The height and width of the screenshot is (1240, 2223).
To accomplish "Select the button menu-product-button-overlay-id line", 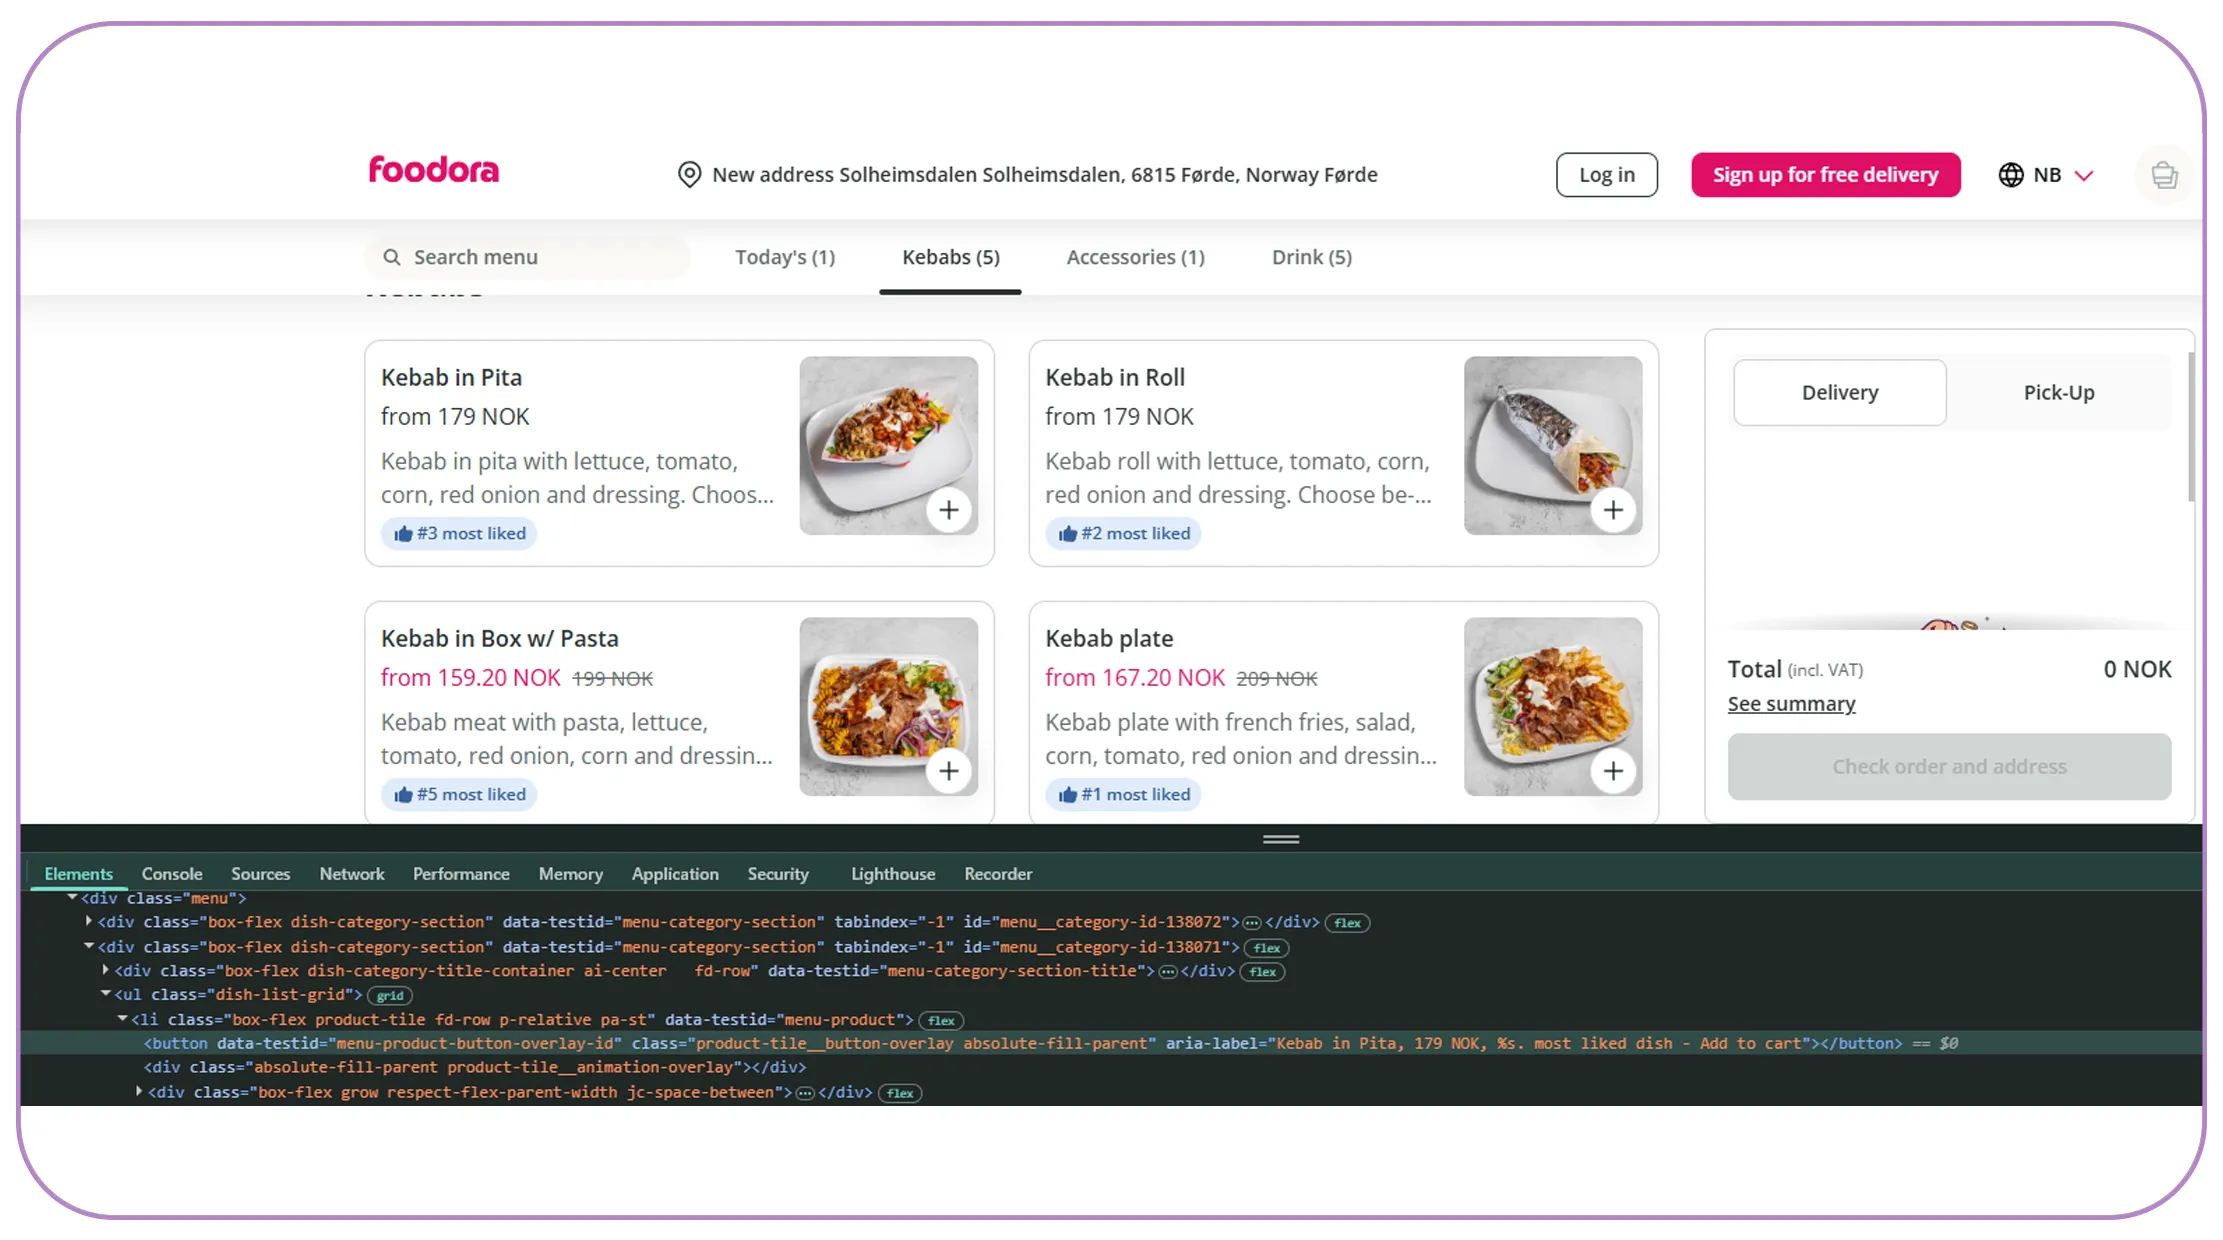I will pyautogui.click(x=1111, y=1043).
